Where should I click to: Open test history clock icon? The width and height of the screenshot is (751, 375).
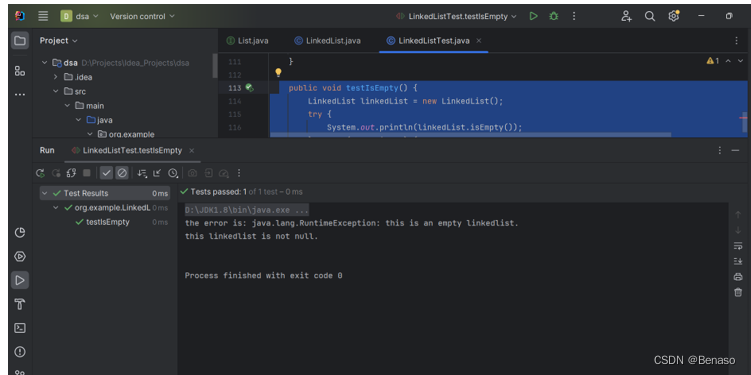point(173,173)
